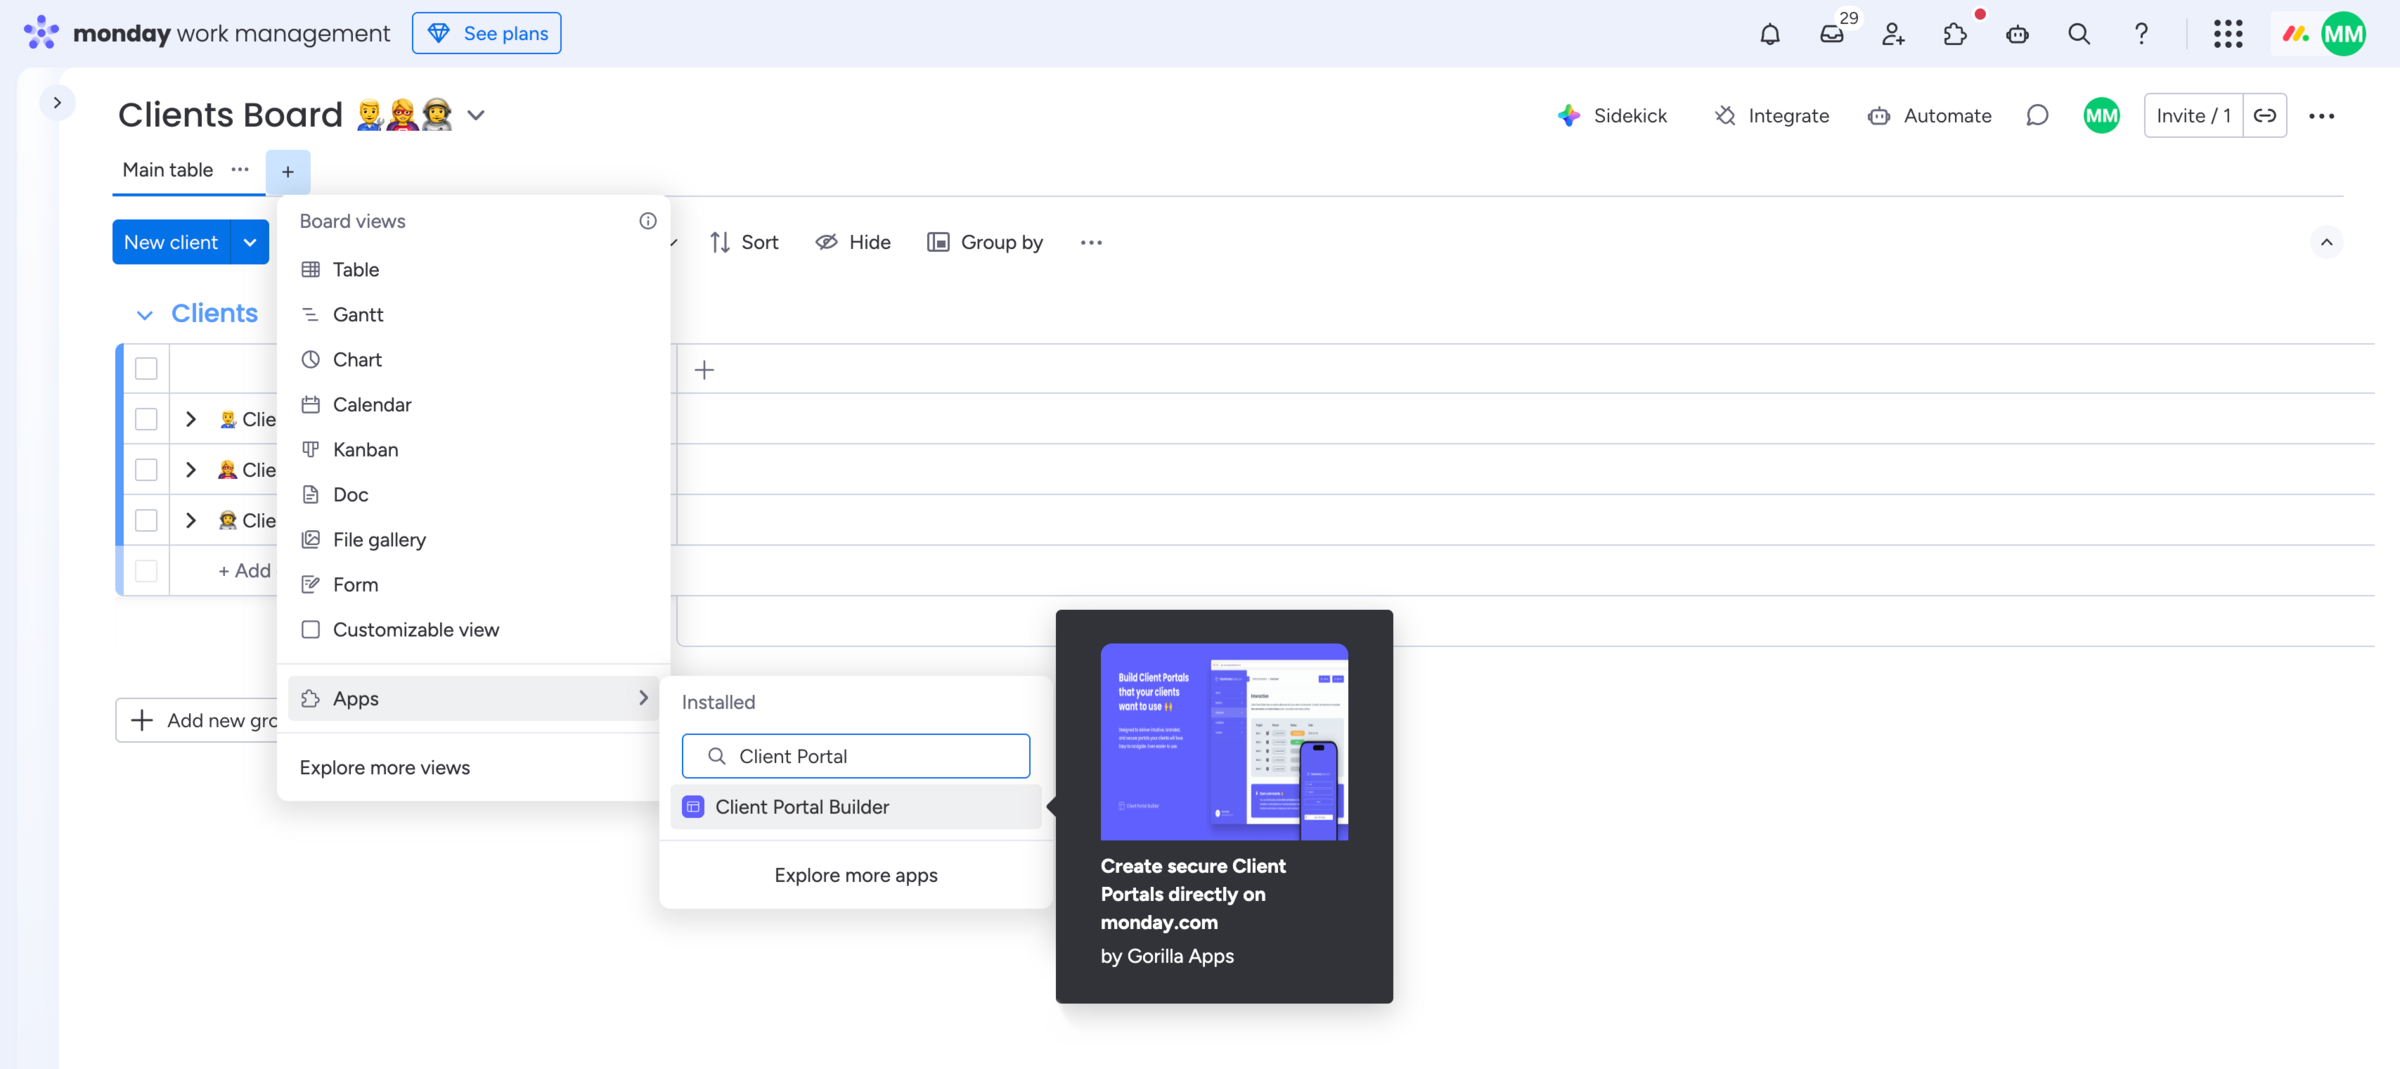Select Kanban from Board views
2400x1069 pixels.
tap(365, 450)
